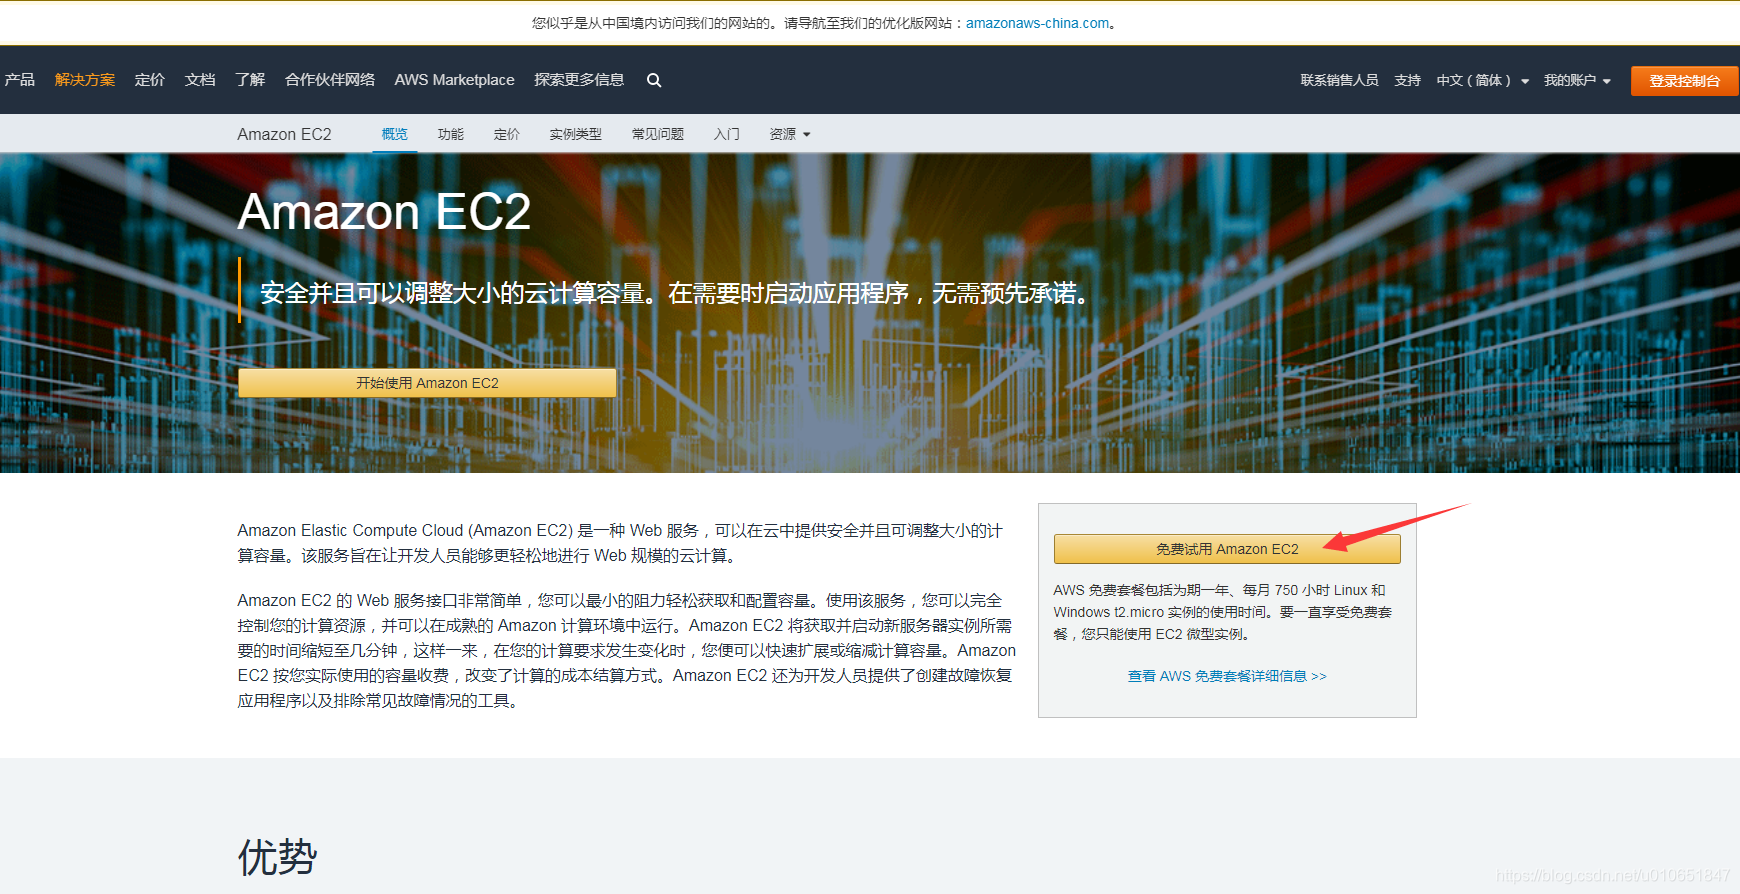Go to 定价 in the top navigation

coord(150,80)
